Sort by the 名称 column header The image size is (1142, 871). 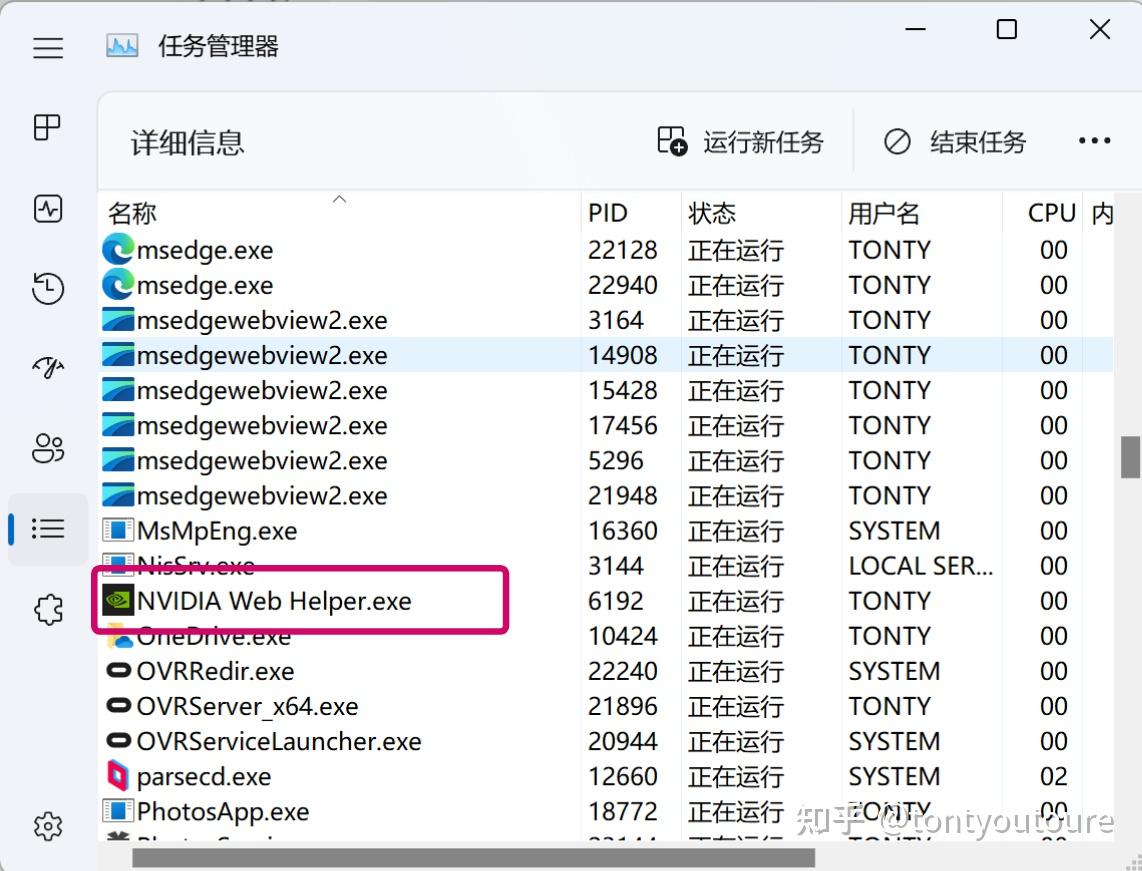pos(339,213)
